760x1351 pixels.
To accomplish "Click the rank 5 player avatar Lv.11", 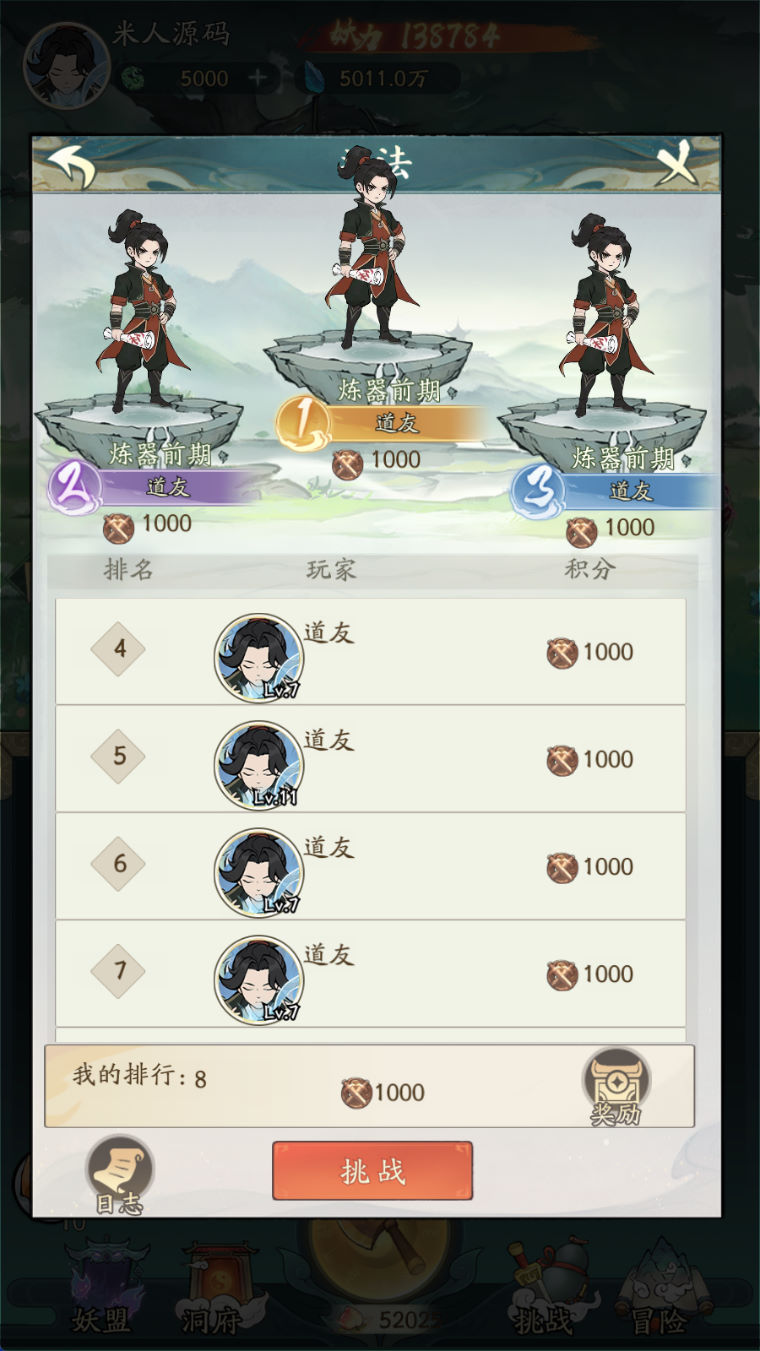I will [258, 765].
